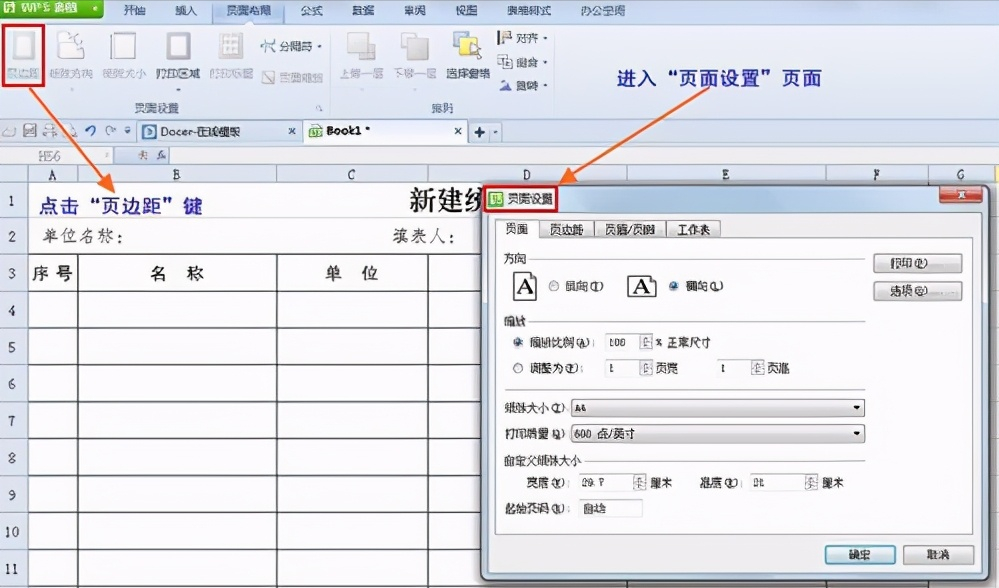999x588 pixels.
Task: Click the landscape page icon in dialog
Action: [x=642, y=286]
